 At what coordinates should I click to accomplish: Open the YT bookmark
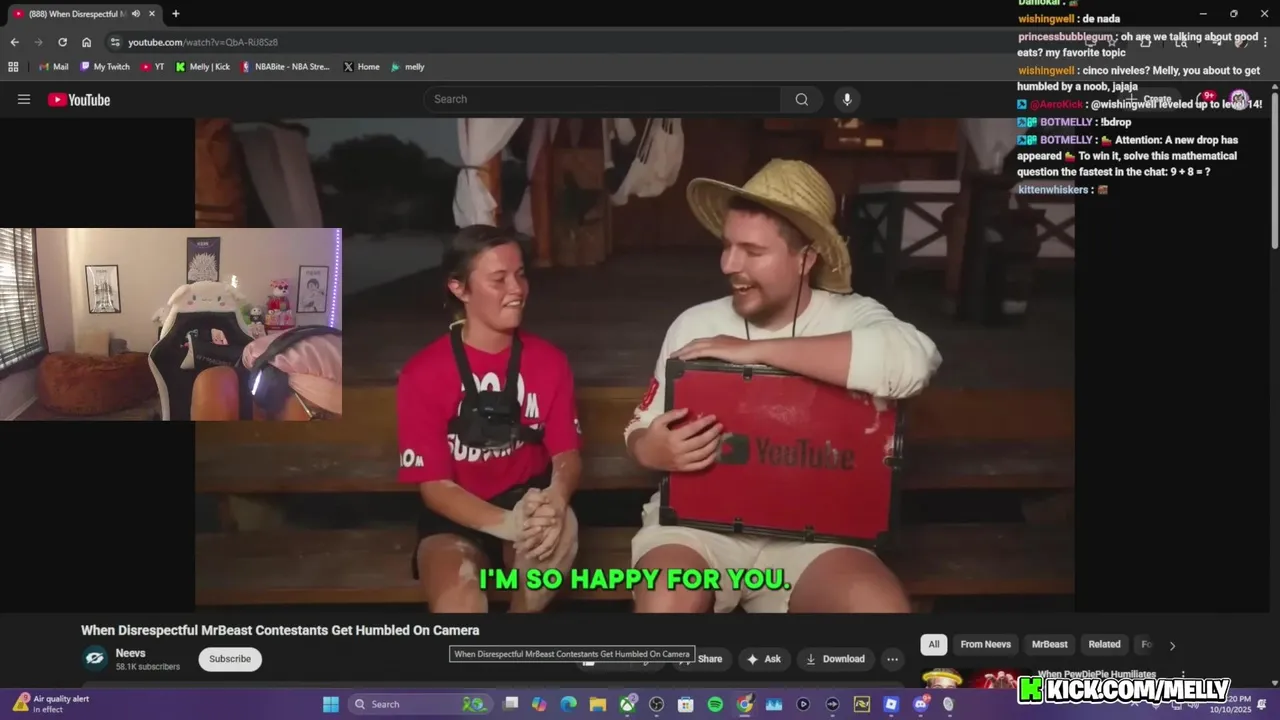click(153, 67)
